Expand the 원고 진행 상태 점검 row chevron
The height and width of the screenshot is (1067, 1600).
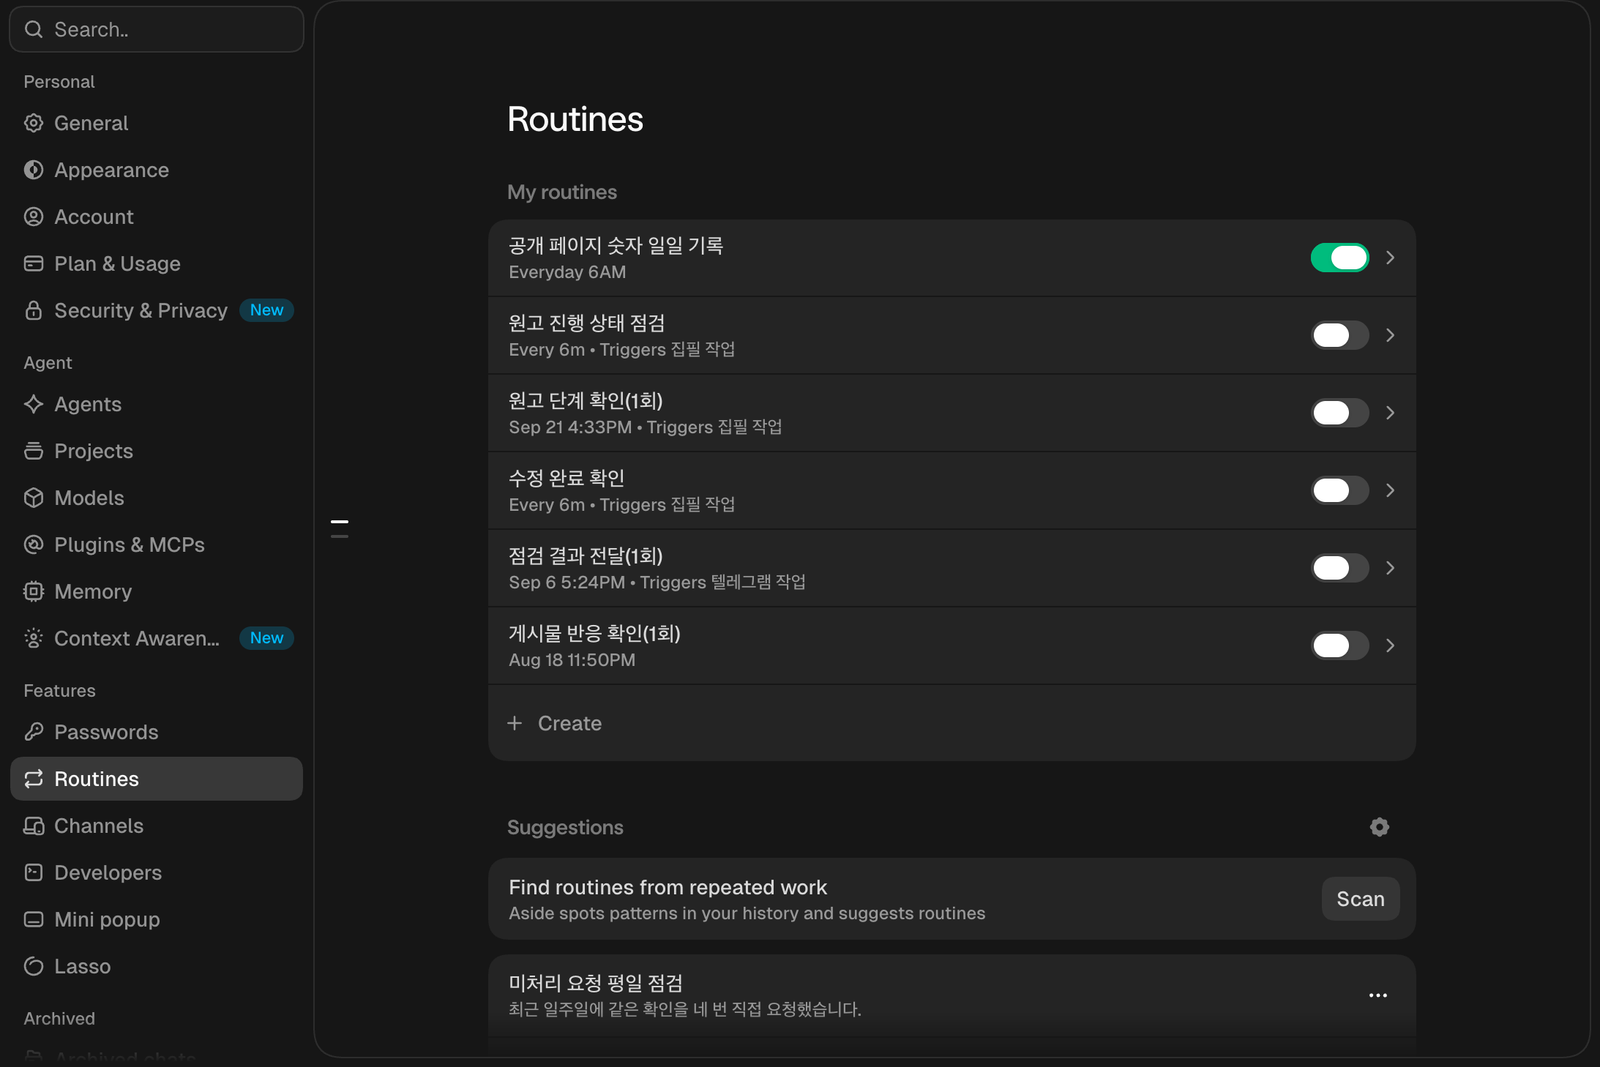pyautogui.click(x=1390, y=335)
